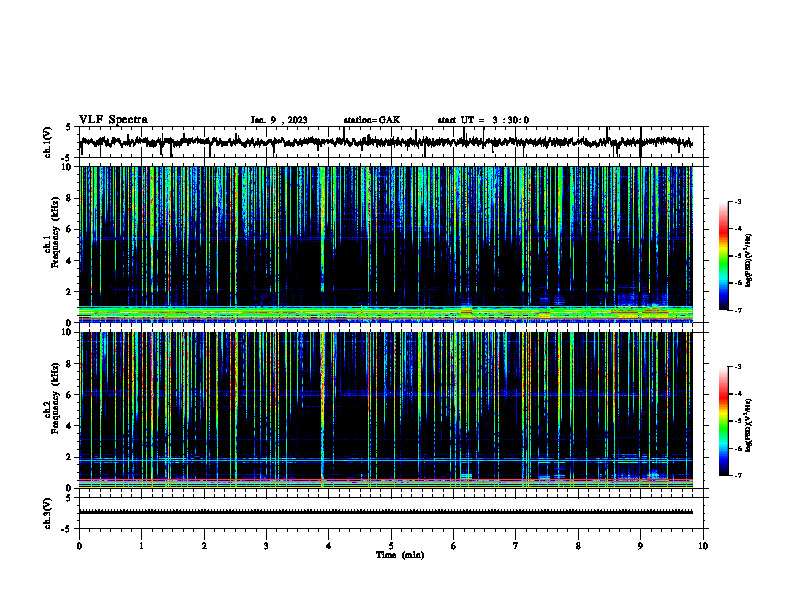Screen dimensions: 792x612
Task: Click the 5 minute tick on time axis
Action: click(x=391, y=546)
